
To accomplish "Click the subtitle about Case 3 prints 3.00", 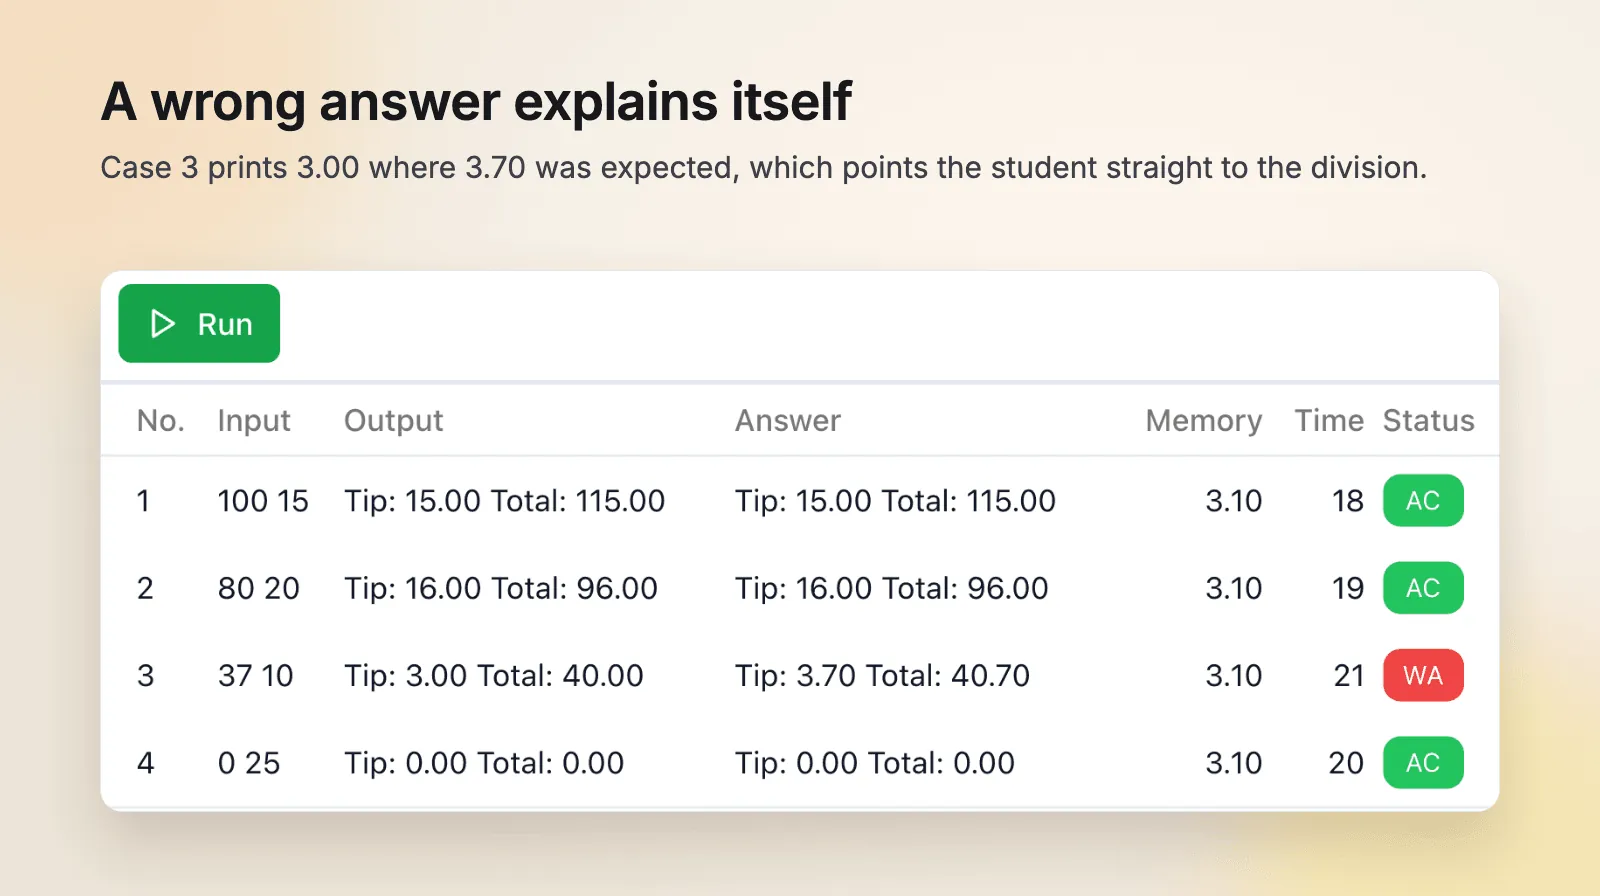I will point(763,167).
